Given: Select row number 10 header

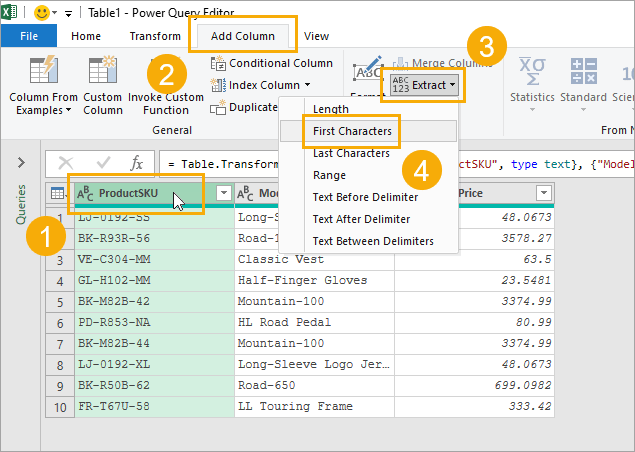Looking at the screenshot, I should [x=60, y=407].
